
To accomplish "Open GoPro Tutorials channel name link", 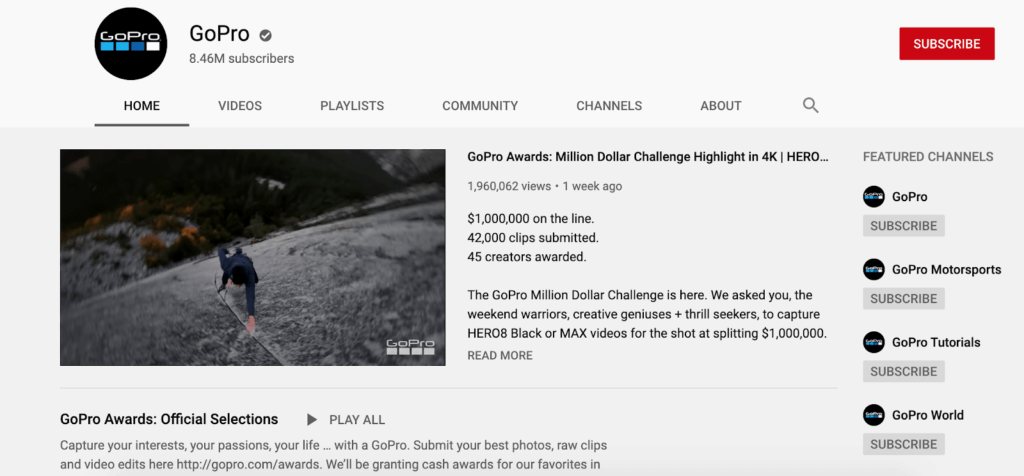I will [x=936, y=342].
